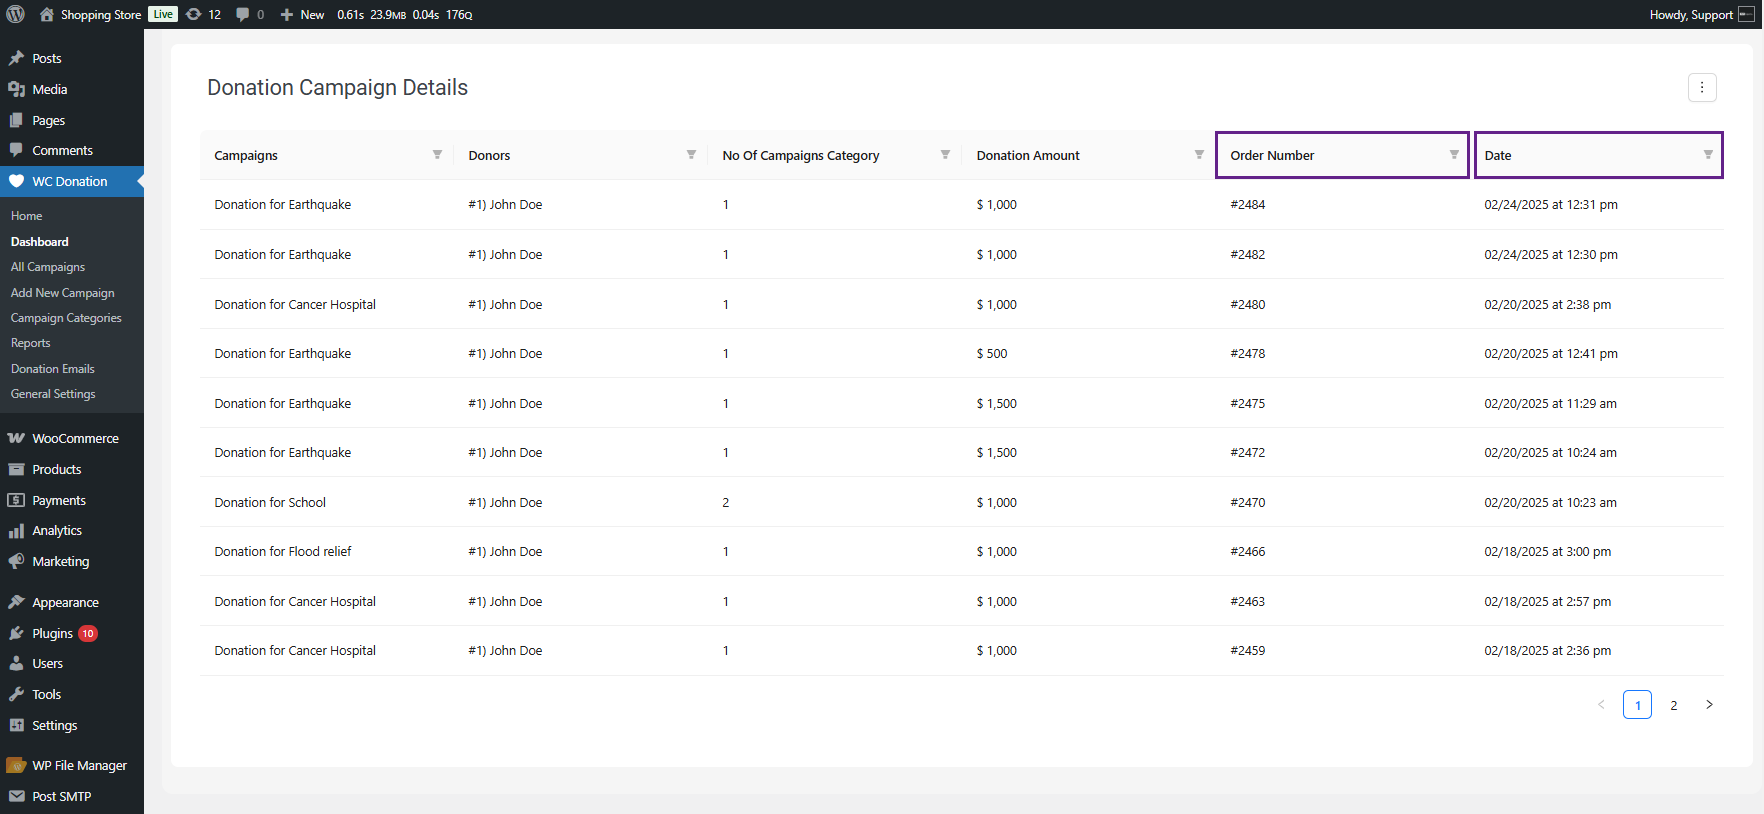The width and height of the screenshot is (1764, 814).
Task: Open All Campaigns submenu item
Action: tap(48, 267)
